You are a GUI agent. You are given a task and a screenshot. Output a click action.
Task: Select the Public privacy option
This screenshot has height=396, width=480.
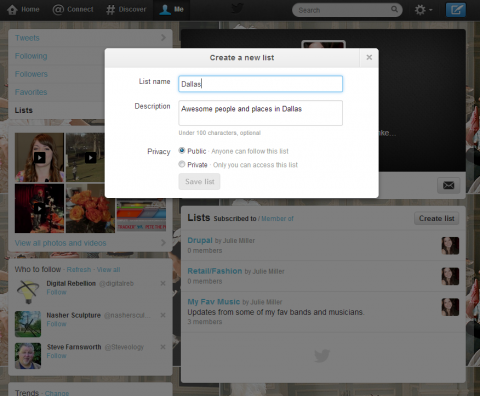[182, 151]
